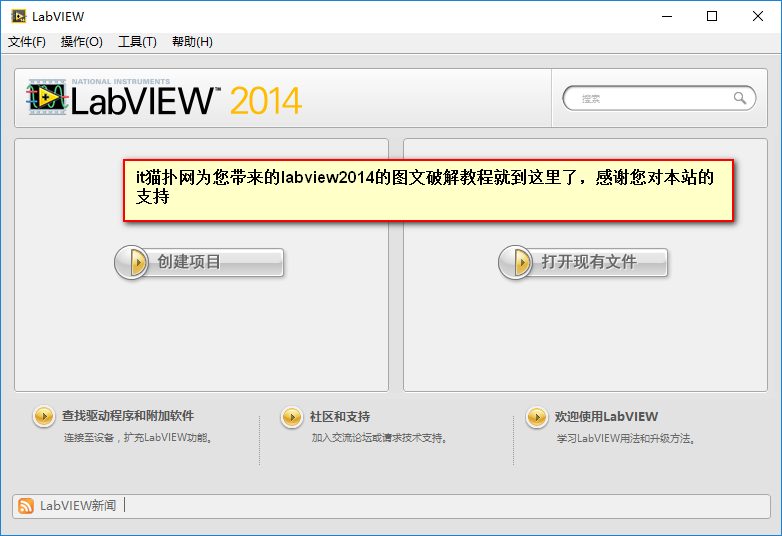Image resolution: width=782 pixels, height=536 pixels.
Task: Click the LabVIEW title bar app icon
Action: click(18, 16)
